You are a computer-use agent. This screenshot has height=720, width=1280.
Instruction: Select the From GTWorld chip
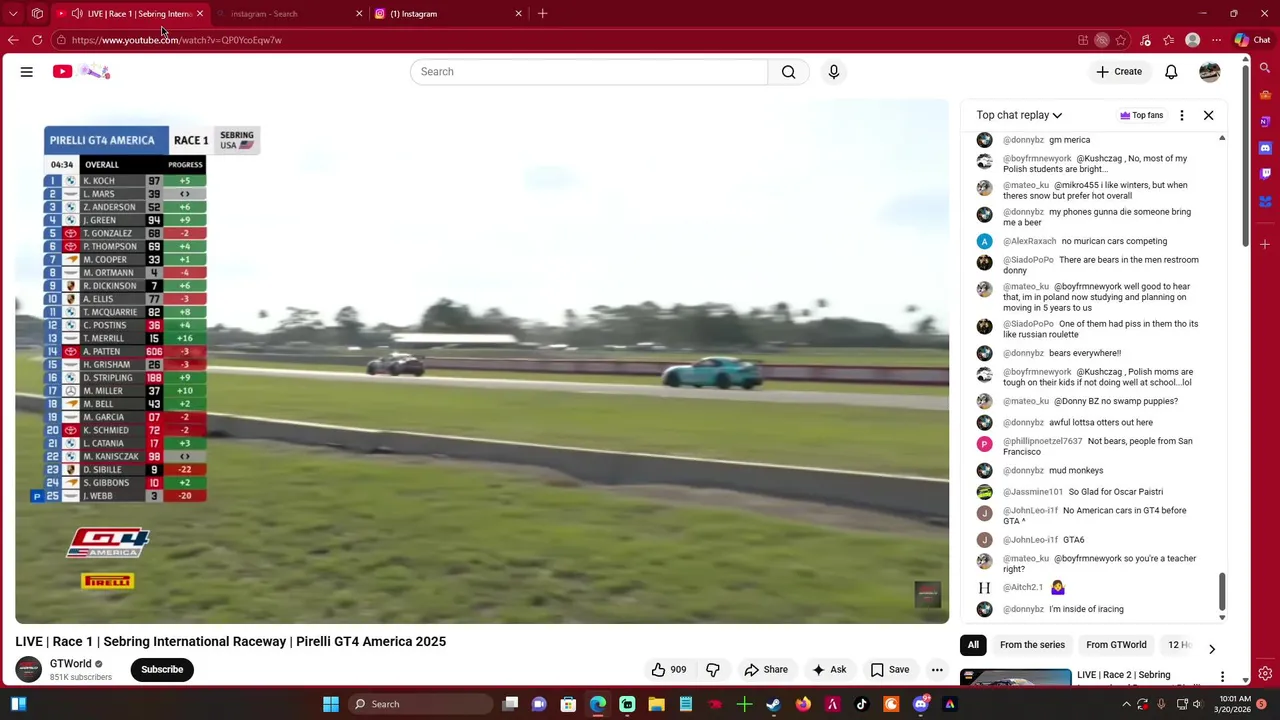1116,645
